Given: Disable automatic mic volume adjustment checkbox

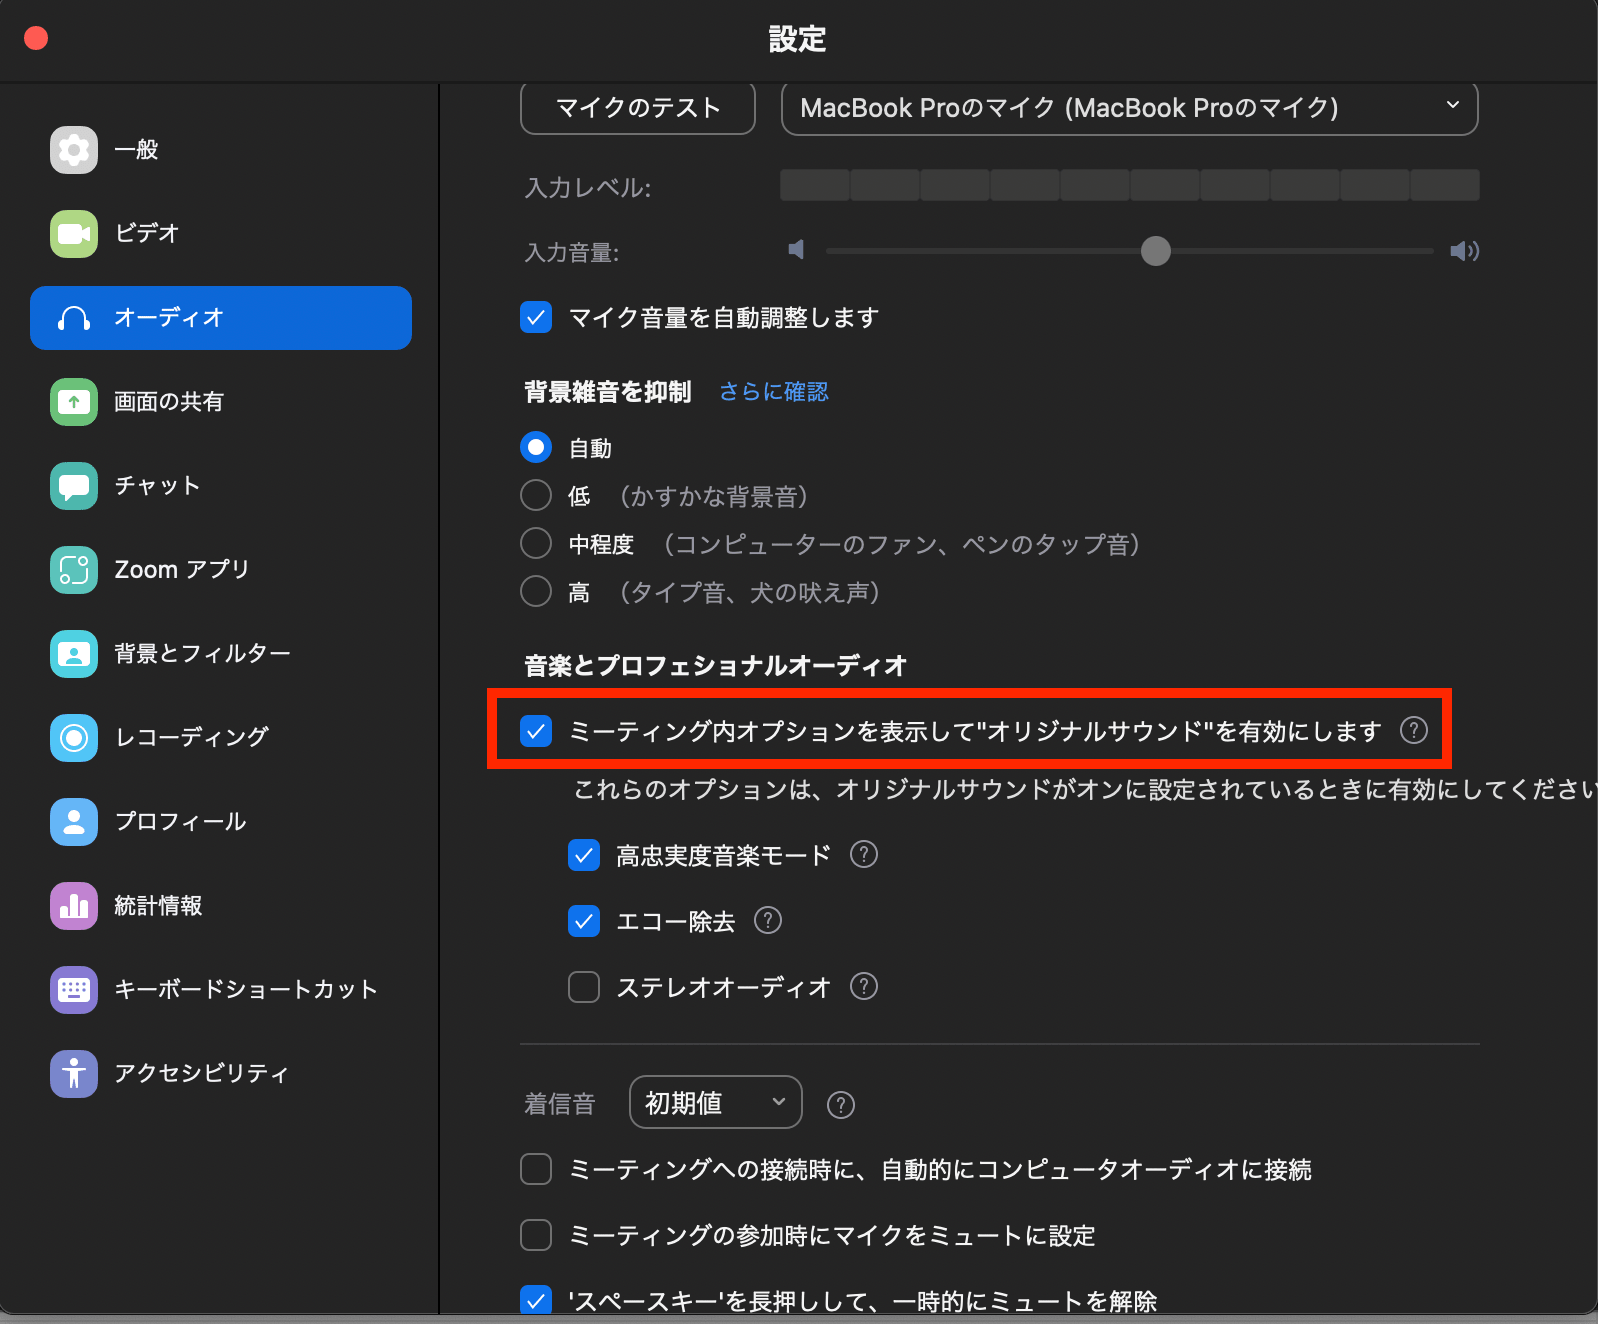Looking at the screenshot, I should [536, 318].
